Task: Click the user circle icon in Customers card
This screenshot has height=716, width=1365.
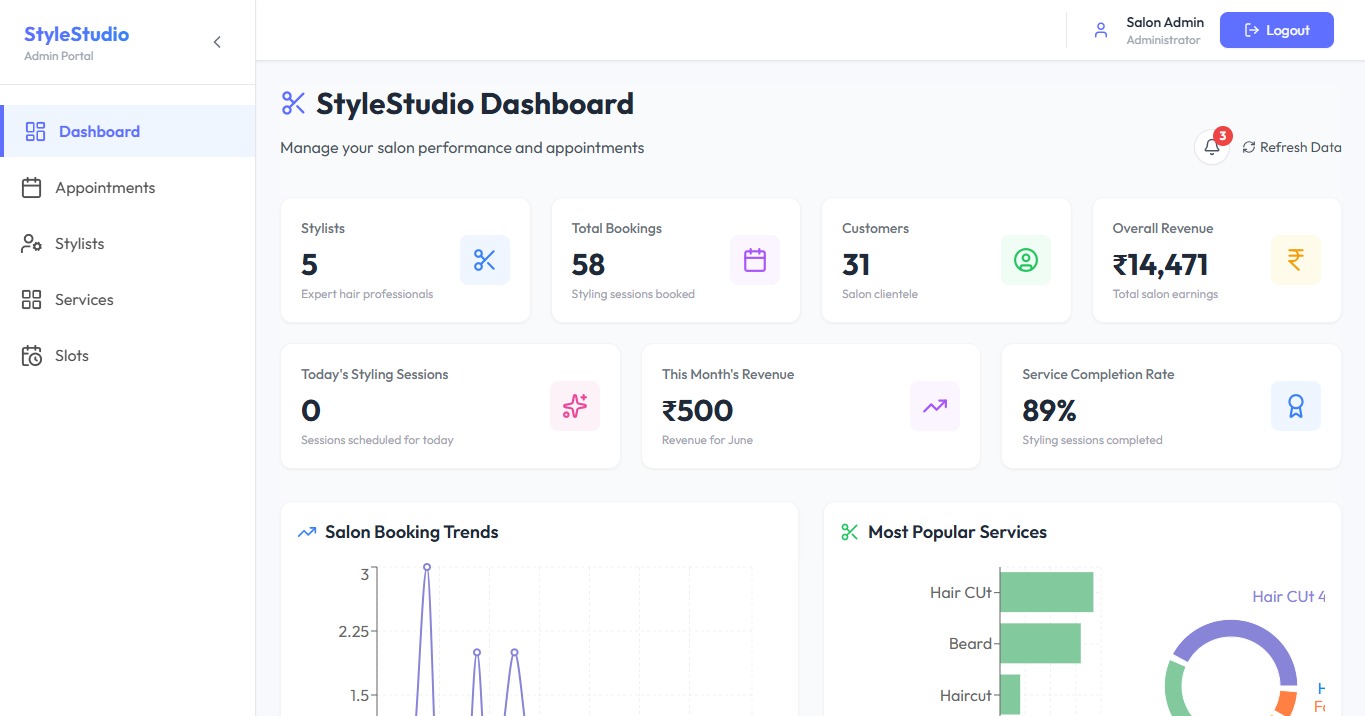Action: pos(1026,260)
